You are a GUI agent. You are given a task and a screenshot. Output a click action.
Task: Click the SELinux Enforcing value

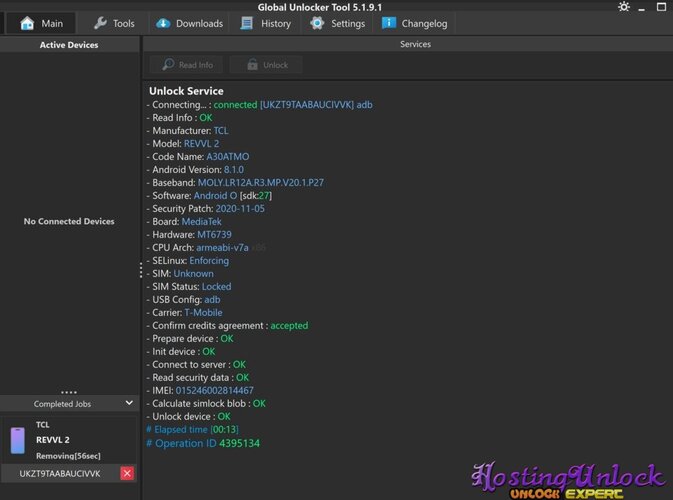(x=209, y=261)
